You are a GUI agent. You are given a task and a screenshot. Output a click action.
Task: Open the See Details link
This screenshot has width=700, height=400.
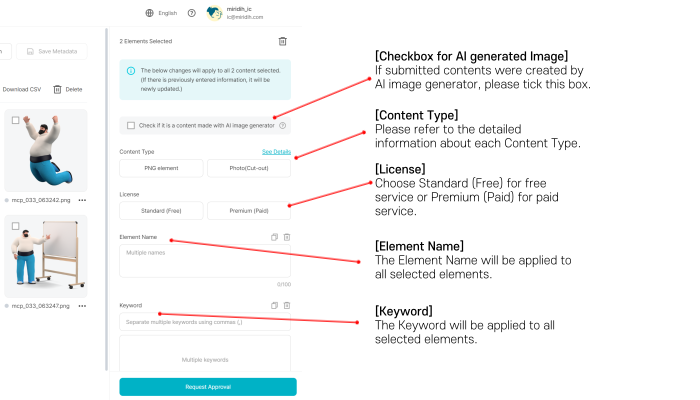tap(276, 151)
